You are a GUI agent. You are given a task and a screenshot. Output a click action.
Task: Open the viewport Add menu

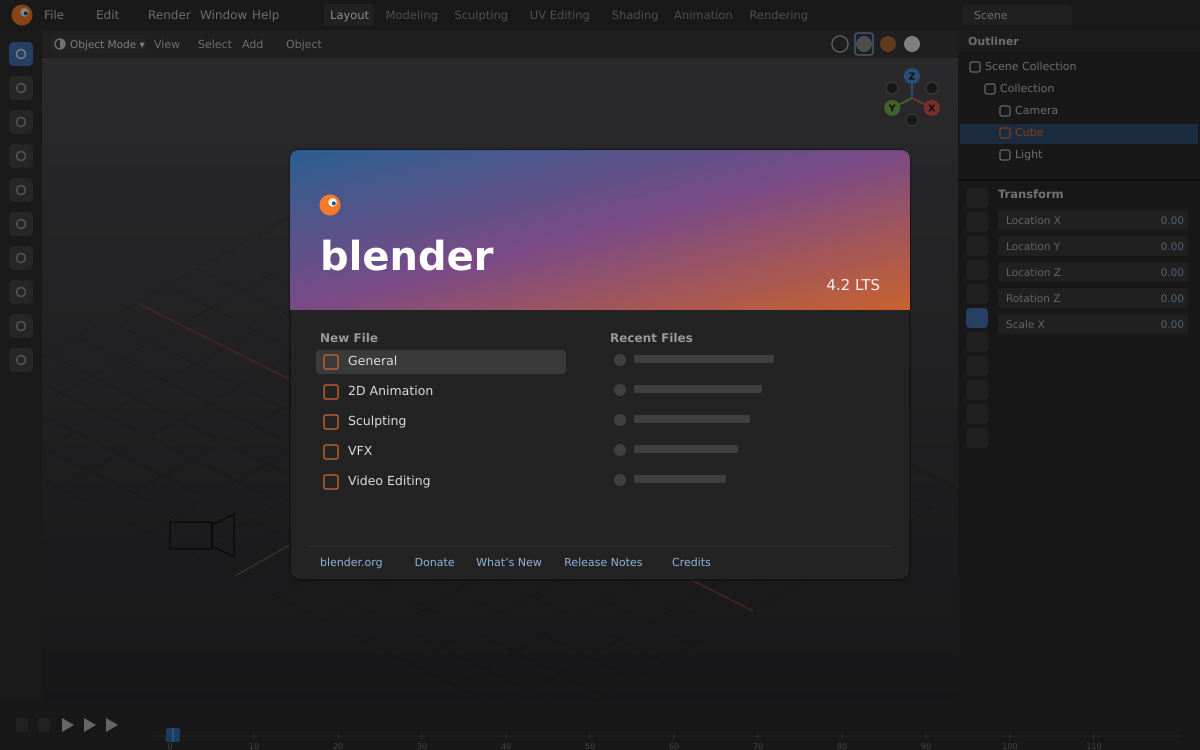point(252,44)
